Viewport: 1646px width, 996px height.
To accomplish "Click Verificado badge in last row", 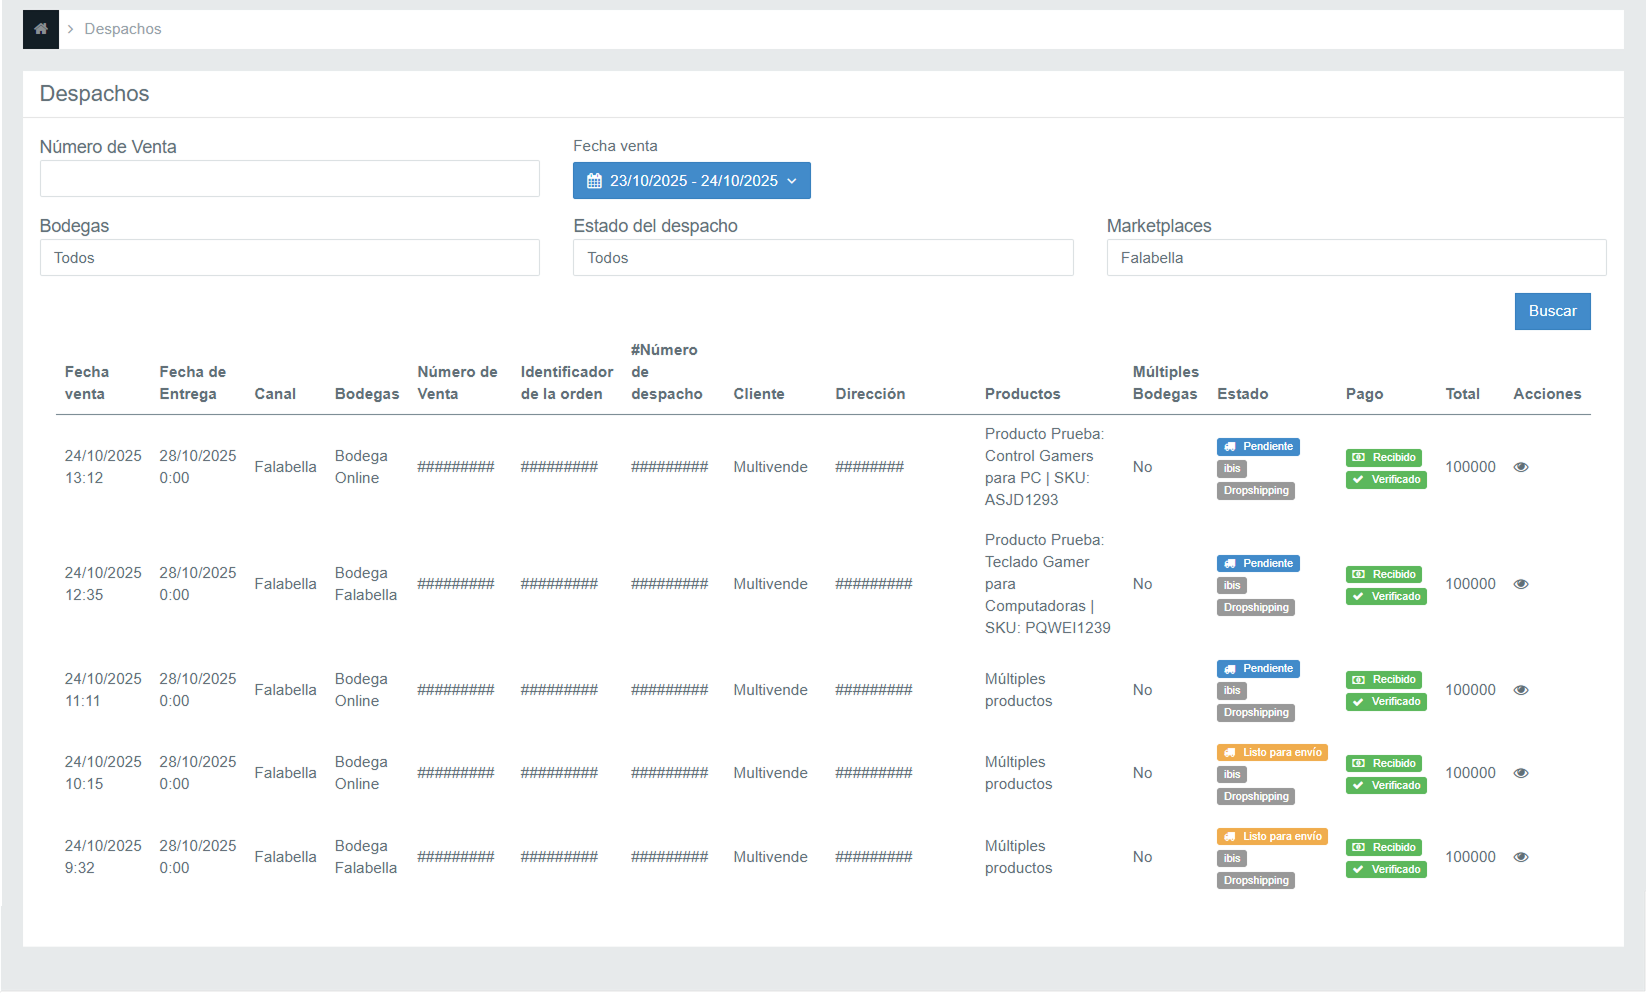I will [x=1385, y=870].
